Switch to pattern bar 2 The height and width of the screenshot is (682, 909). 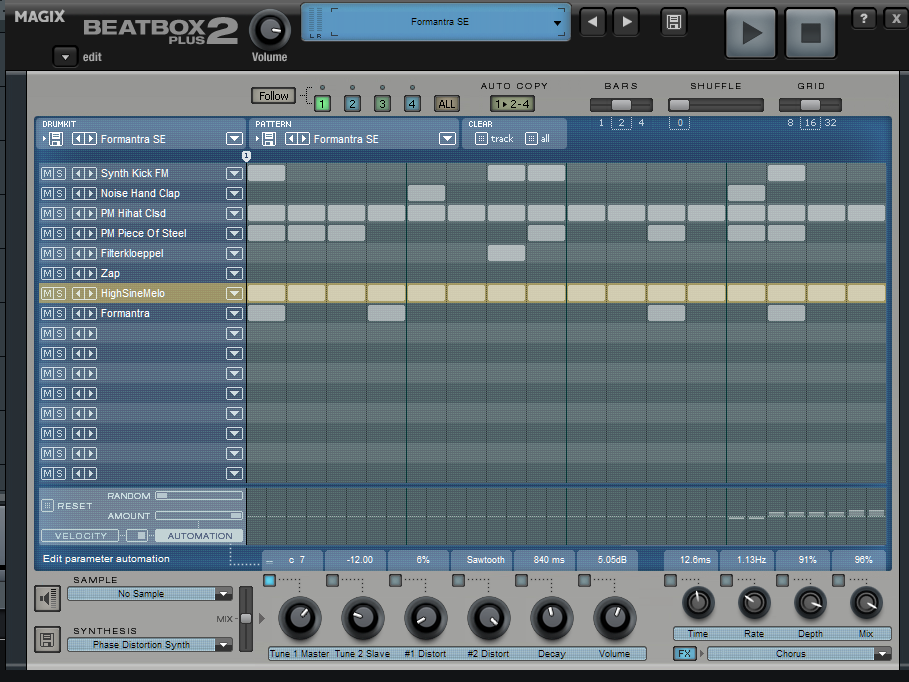pyautogui.click(x=352, y=104)
